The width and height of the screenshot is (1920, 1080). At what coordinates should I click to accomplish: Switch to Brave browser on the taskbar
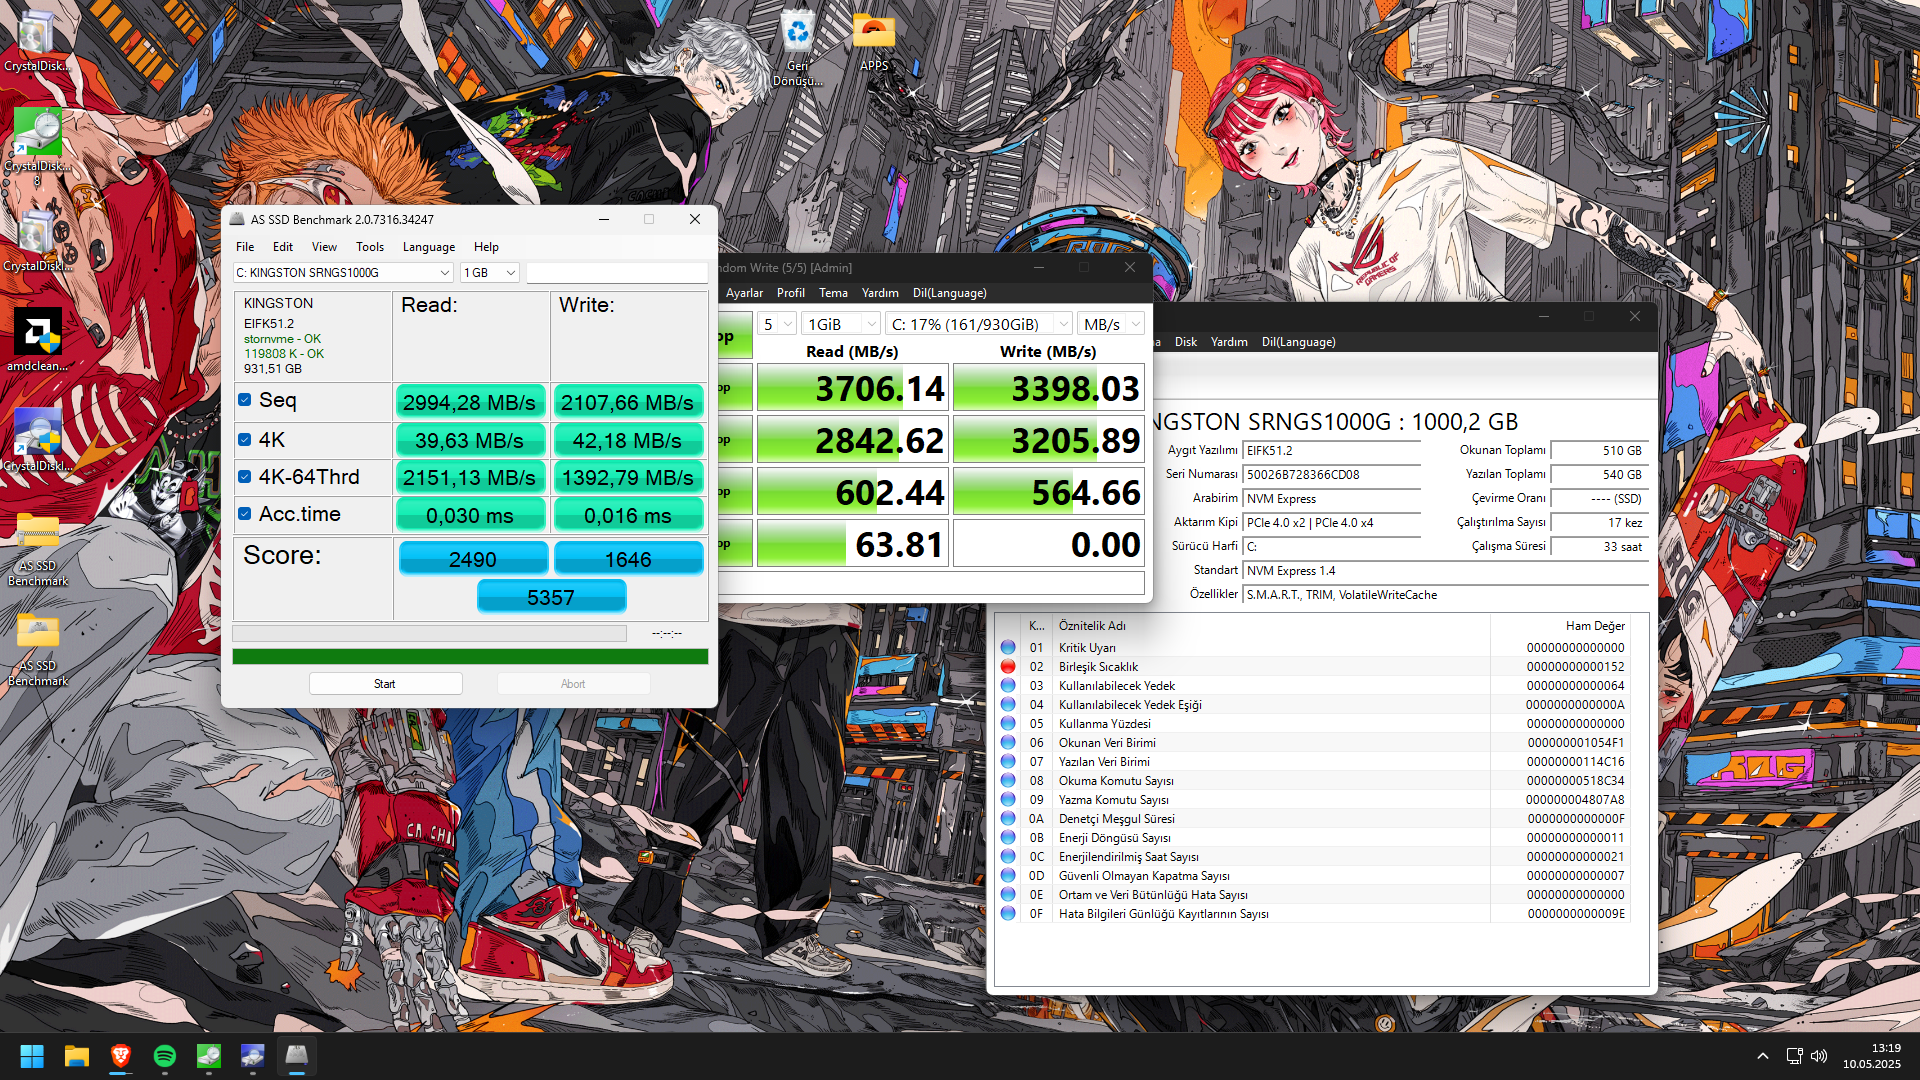121,1056
